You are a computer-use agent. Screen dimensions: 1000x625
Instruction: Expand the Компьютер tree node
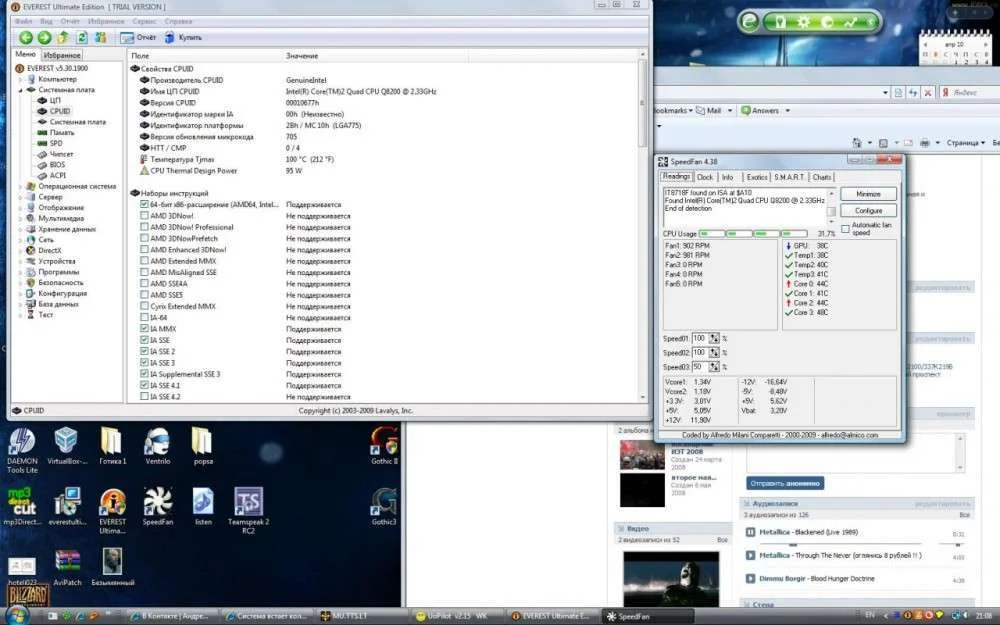[20, 78]
